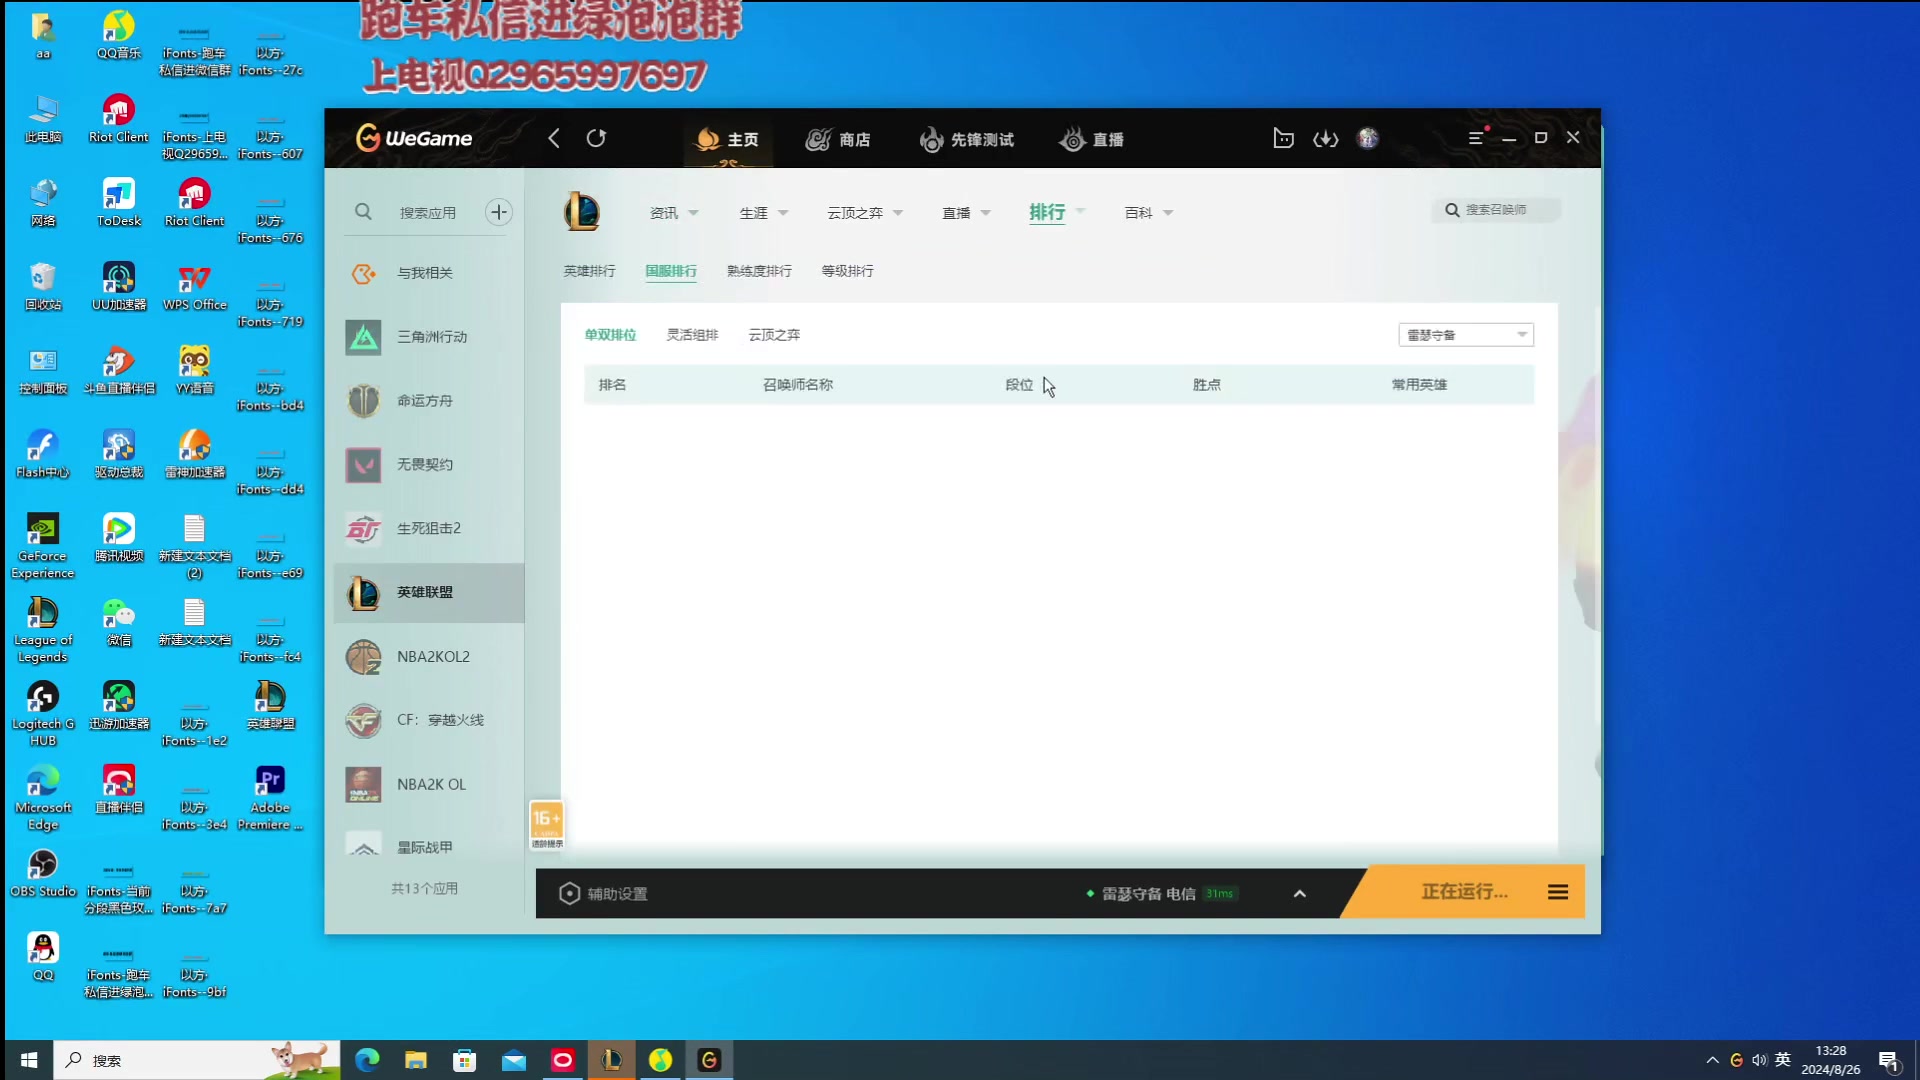
Task: Add an application with plus button
Action: [499, 212]
